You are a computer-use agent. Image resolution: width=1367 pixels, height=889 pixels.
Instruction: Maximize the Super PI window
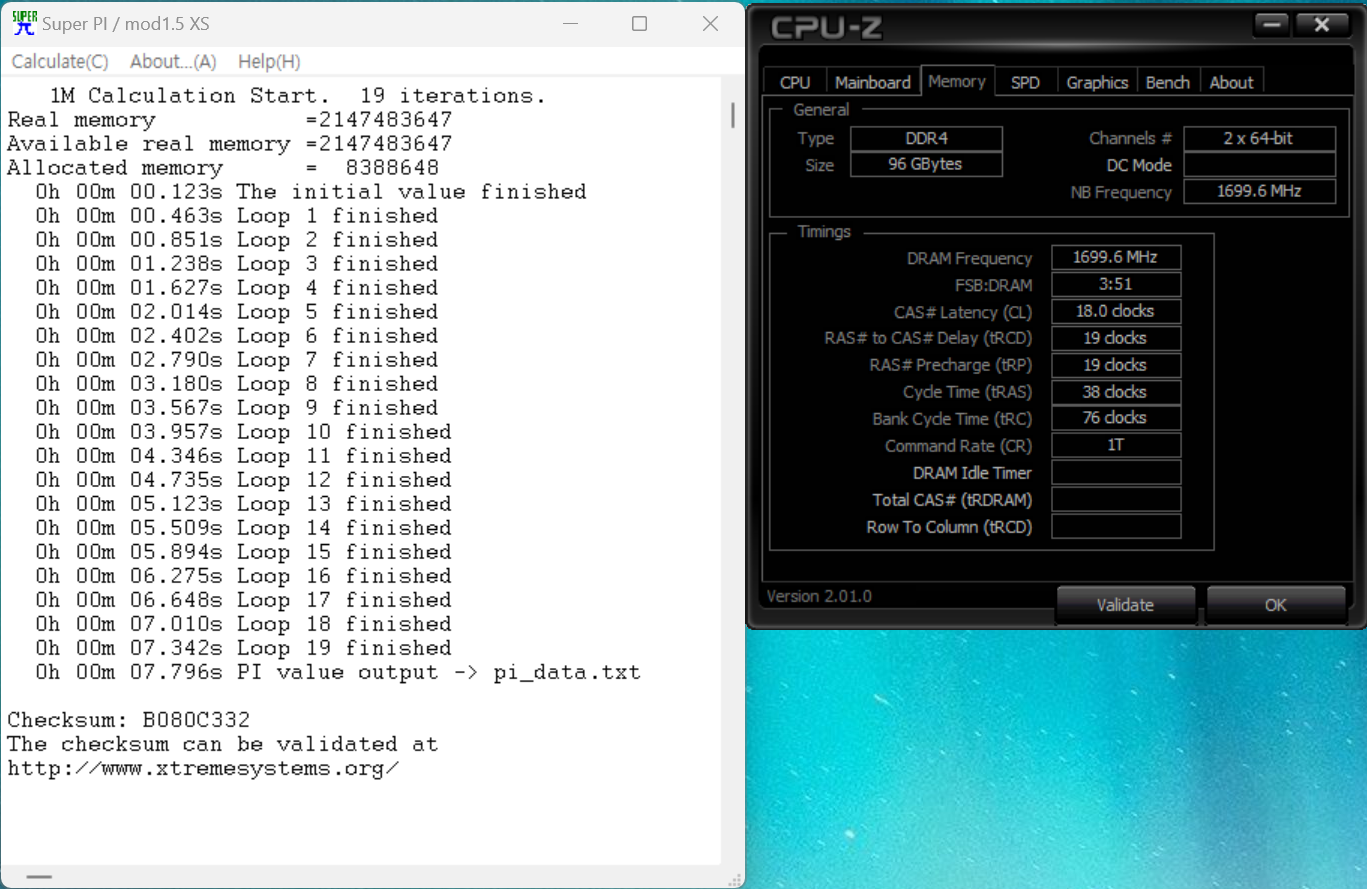pos(640,24)
